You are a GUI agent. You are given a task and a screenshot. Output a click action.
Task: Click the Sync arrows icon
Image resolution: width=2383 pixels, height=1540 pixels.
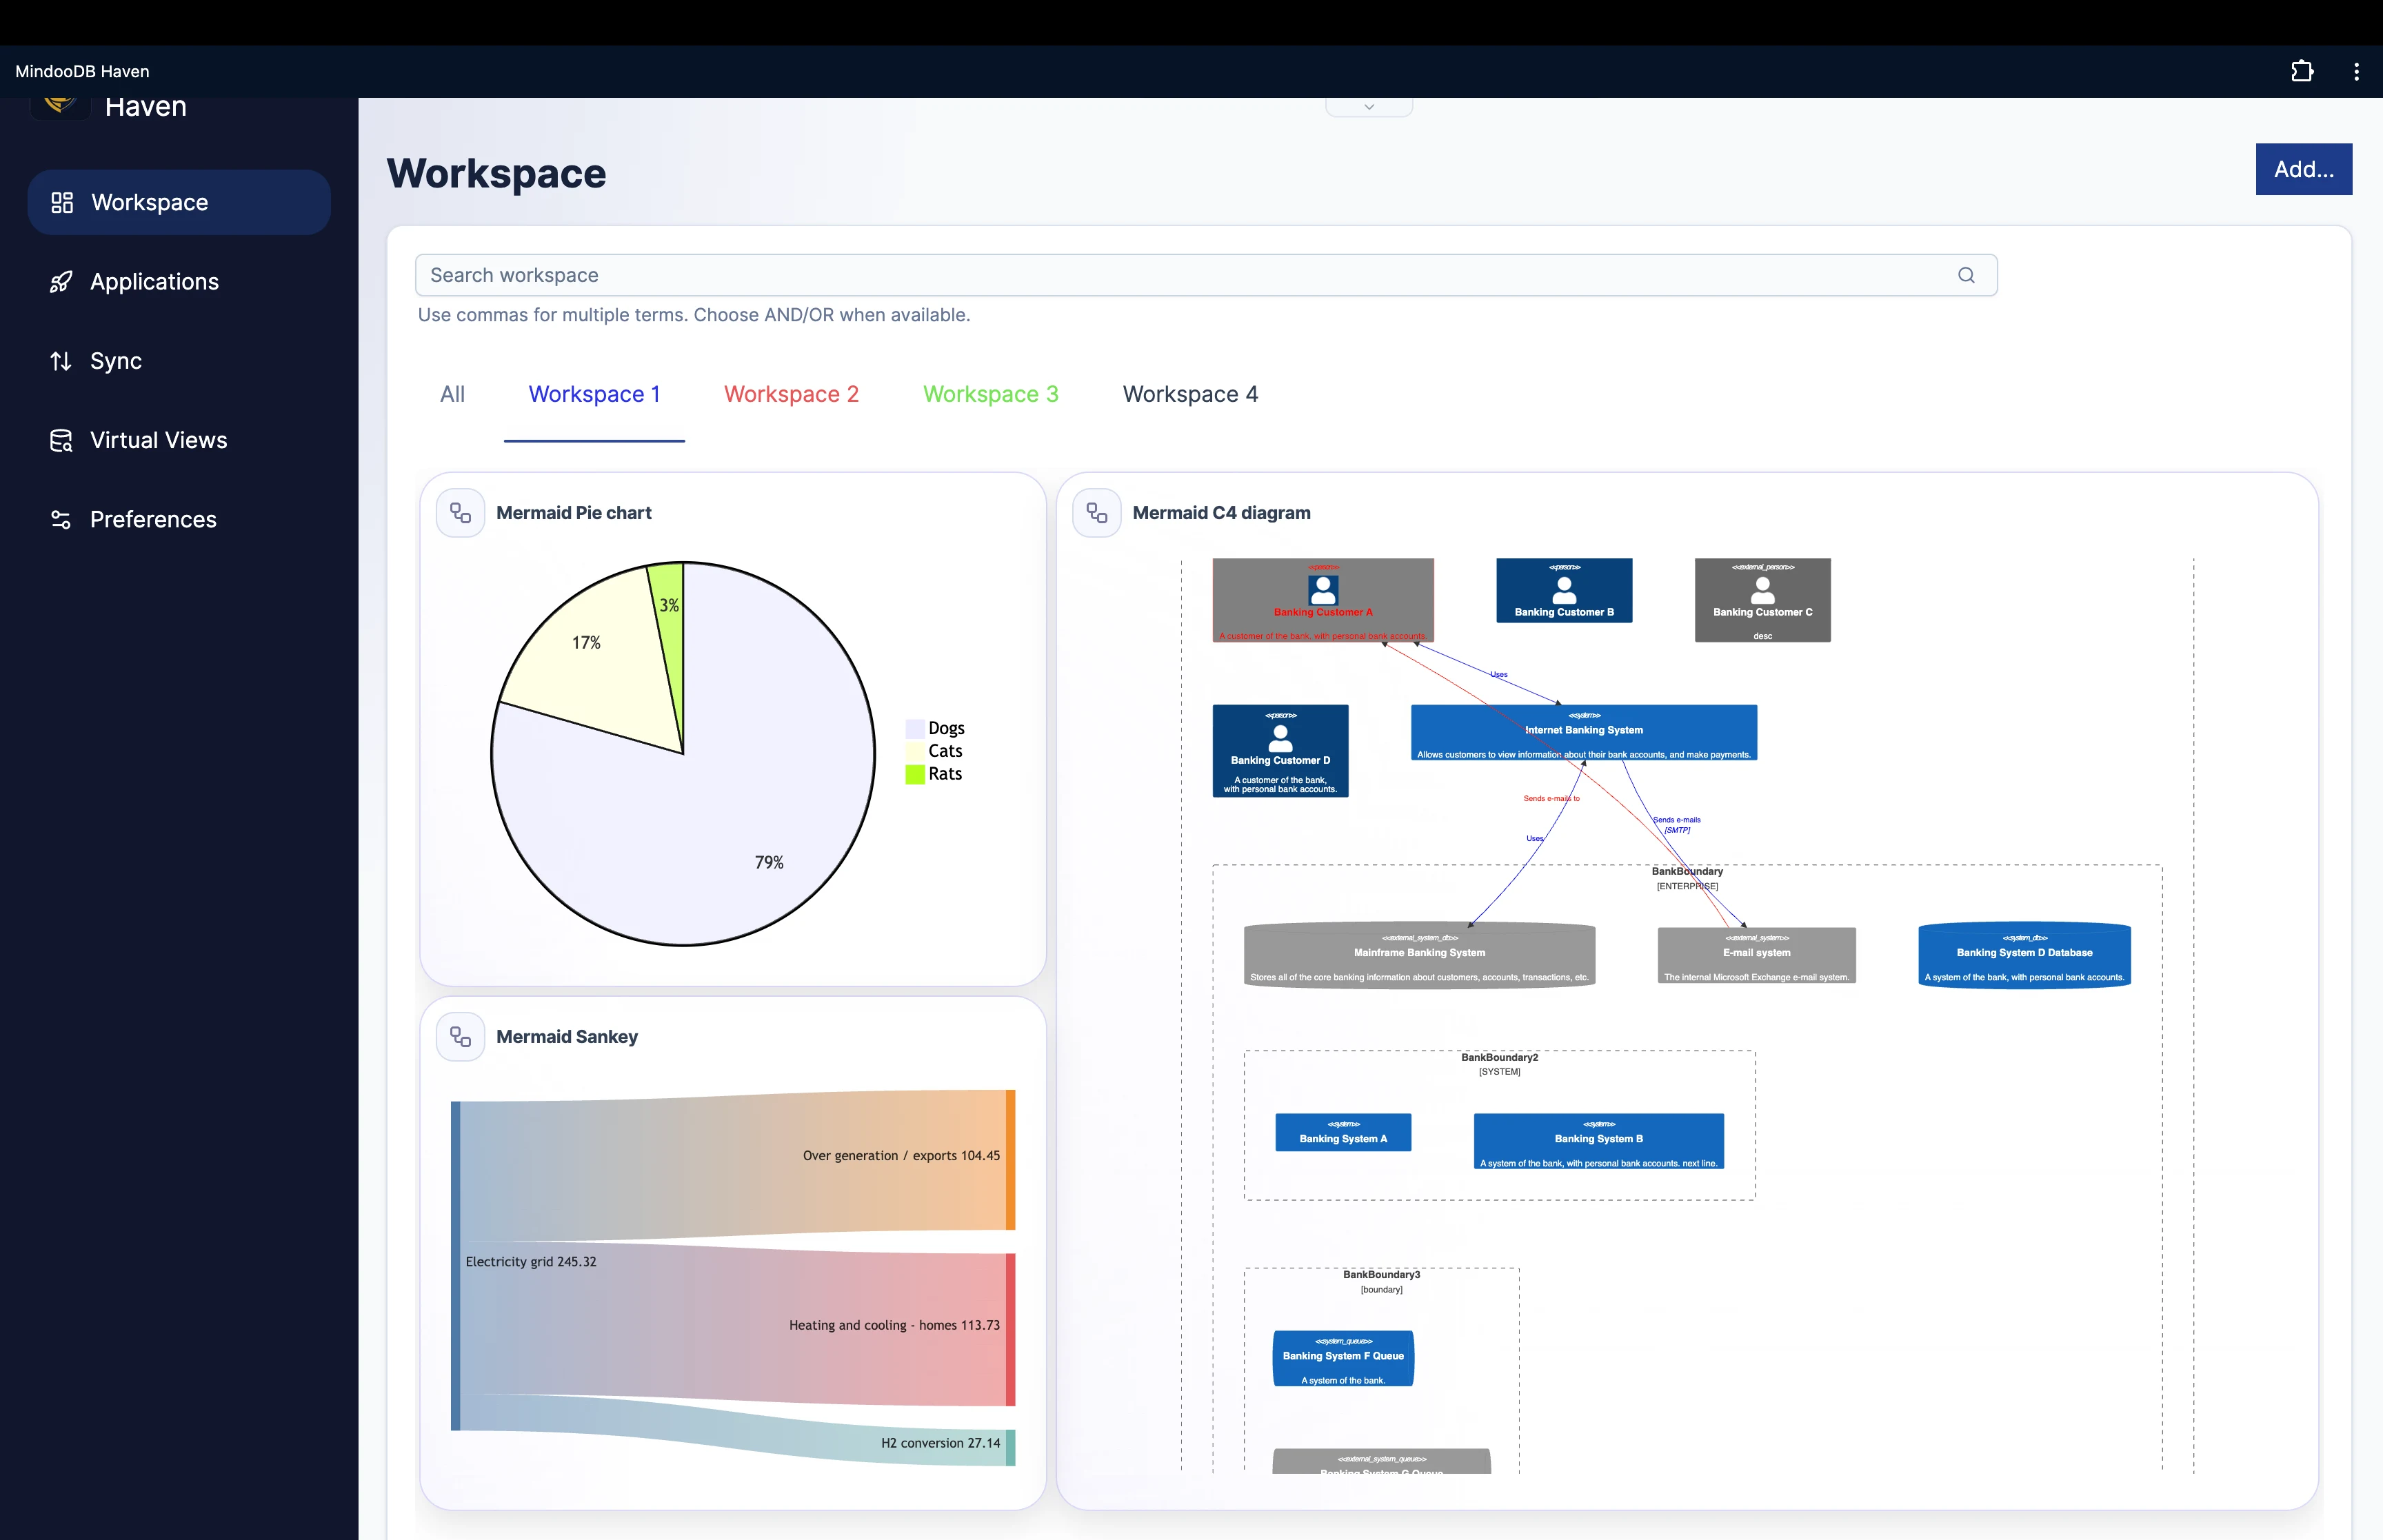coord(61,361)
